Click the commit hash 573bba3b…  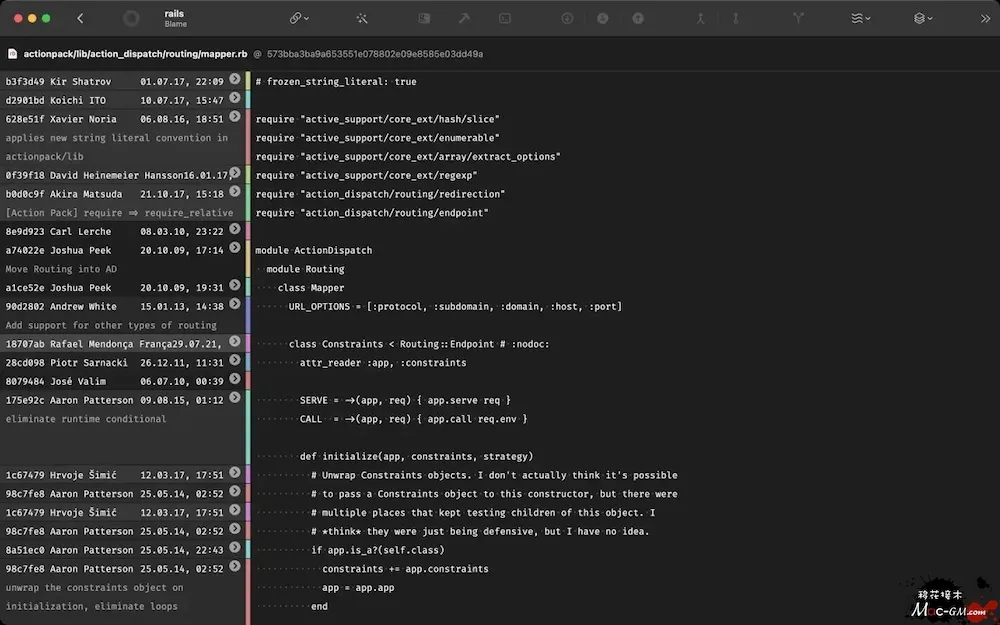pos(374,54)
